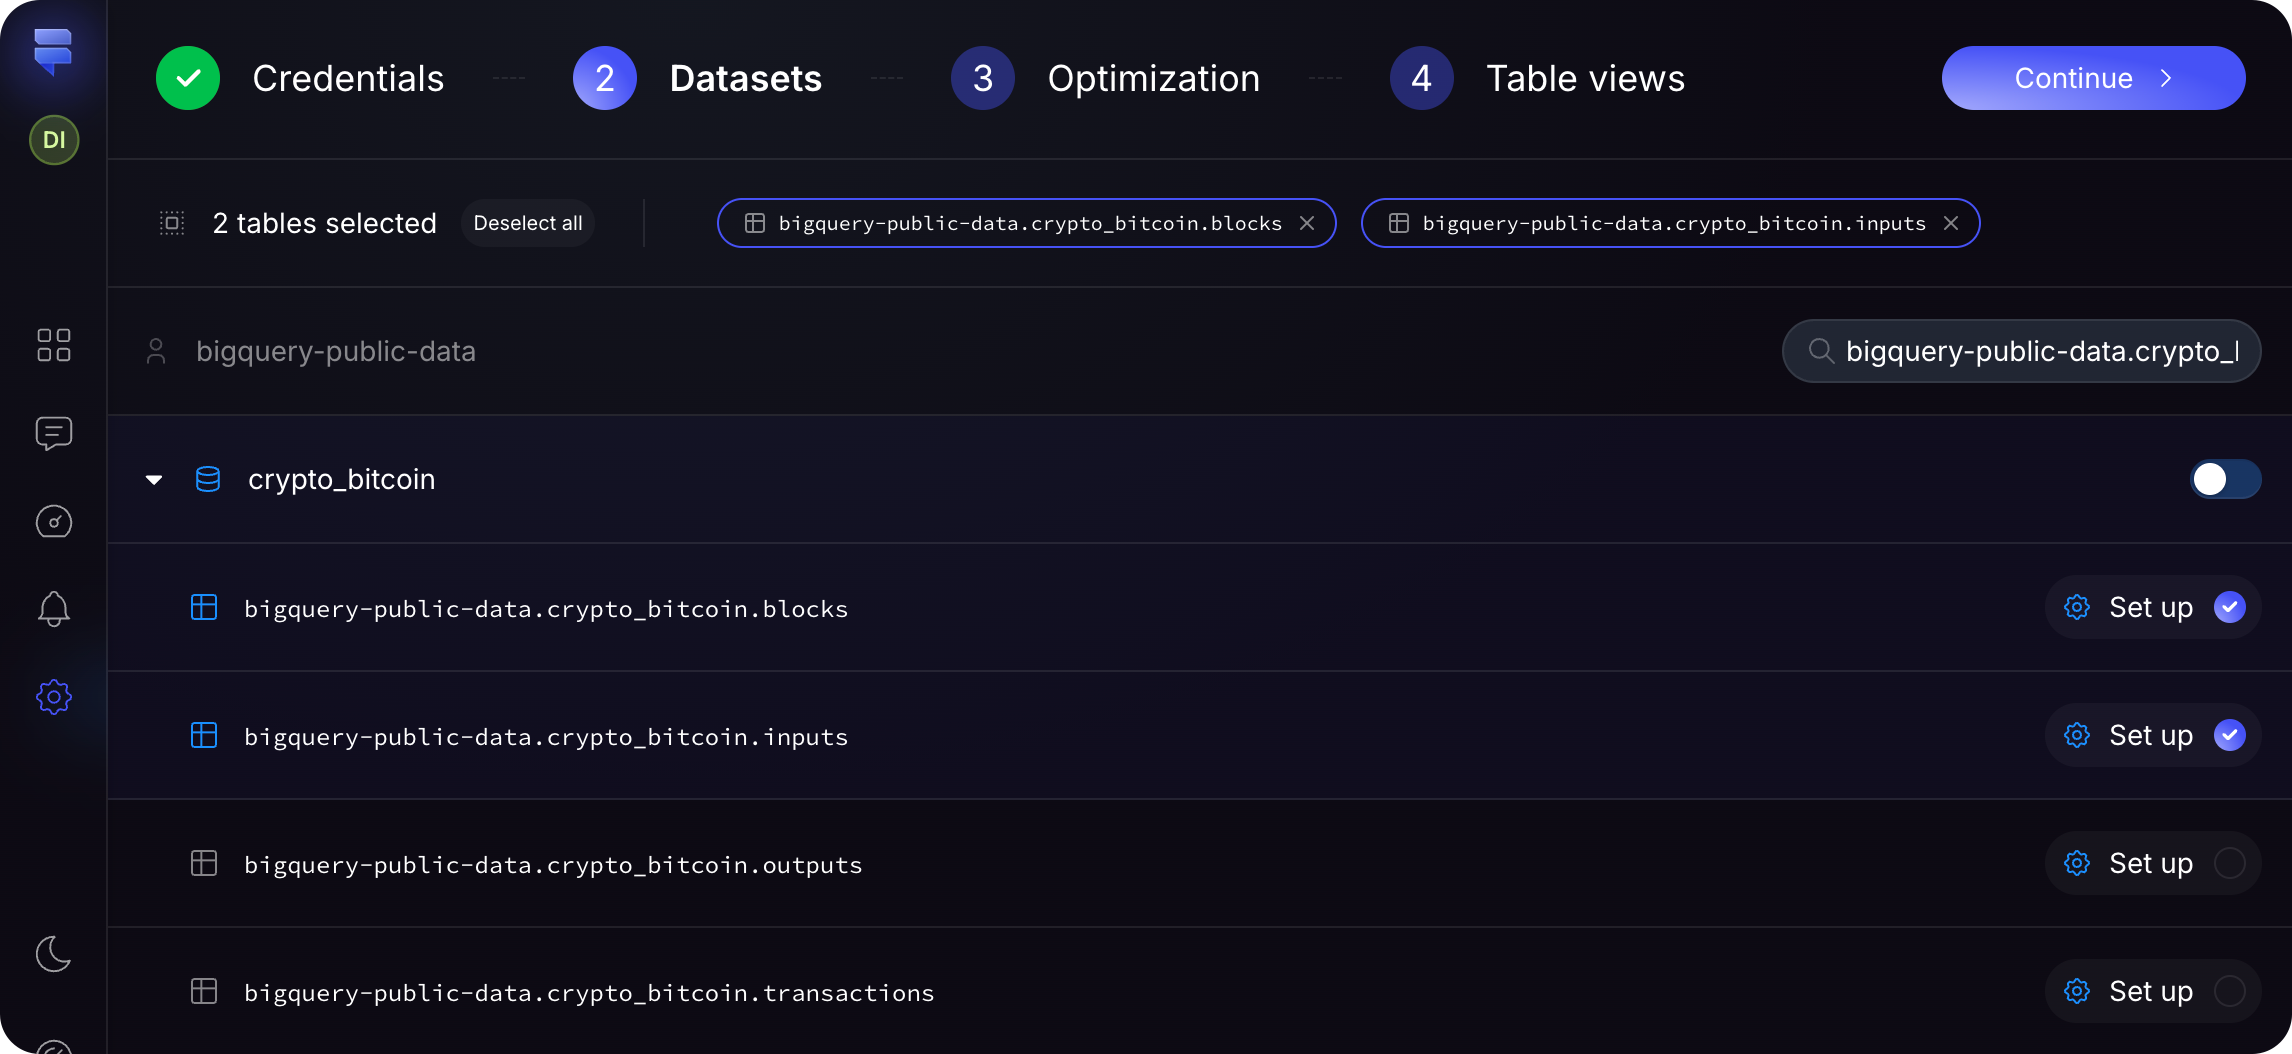Select the crypto_bitcoin.outputs table checkbox
Image resolution: width=2292 pixels, height=1054 pixels.
tap(2230, 863)
